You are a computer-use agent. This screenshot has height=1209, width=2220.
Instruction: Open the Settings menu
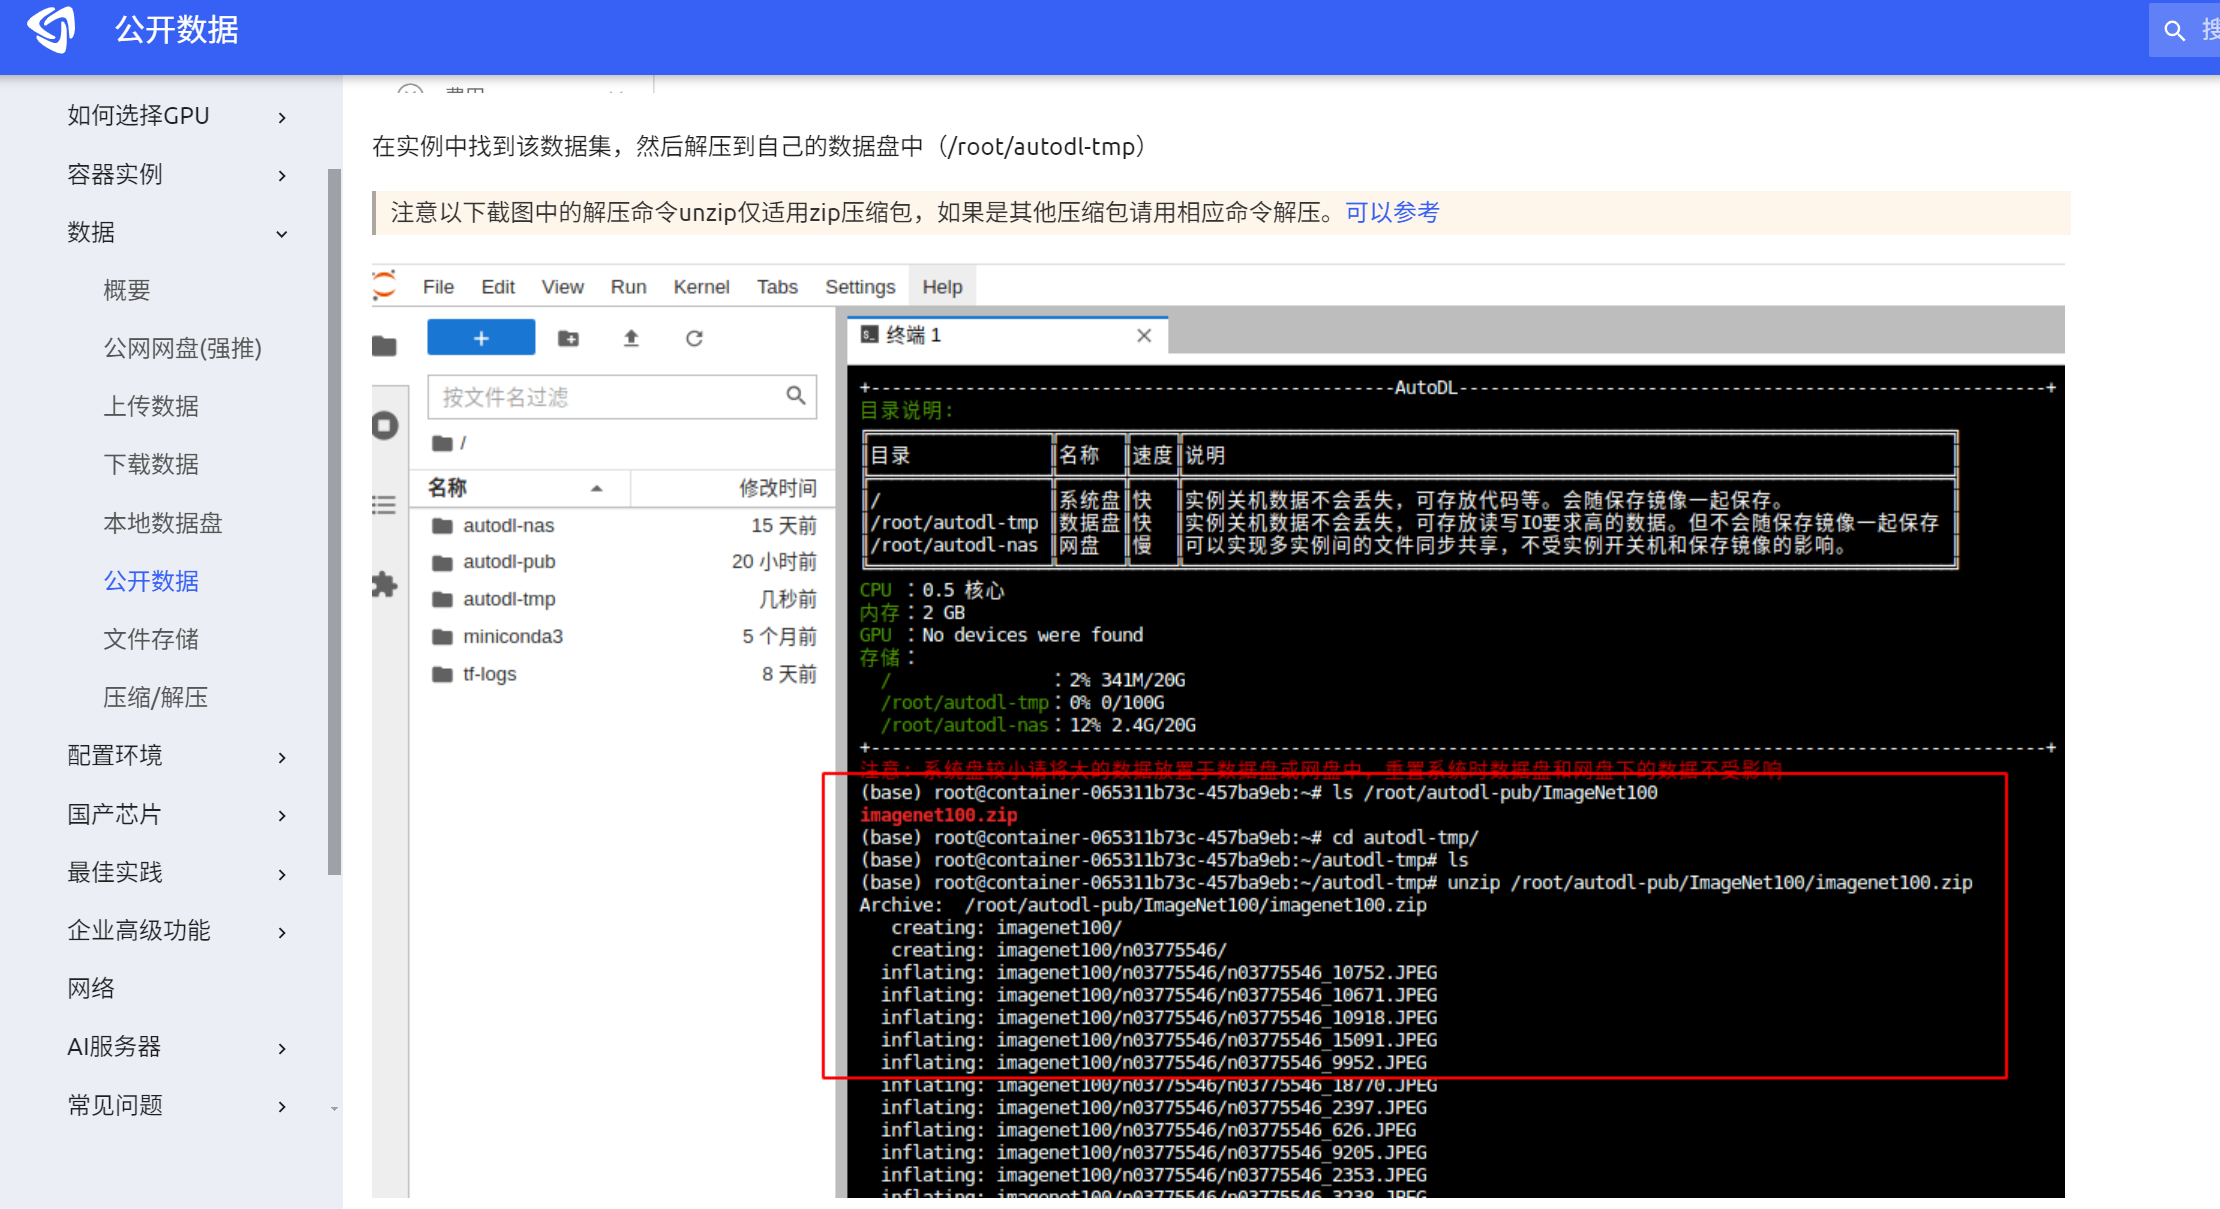(x=859, y=287)
